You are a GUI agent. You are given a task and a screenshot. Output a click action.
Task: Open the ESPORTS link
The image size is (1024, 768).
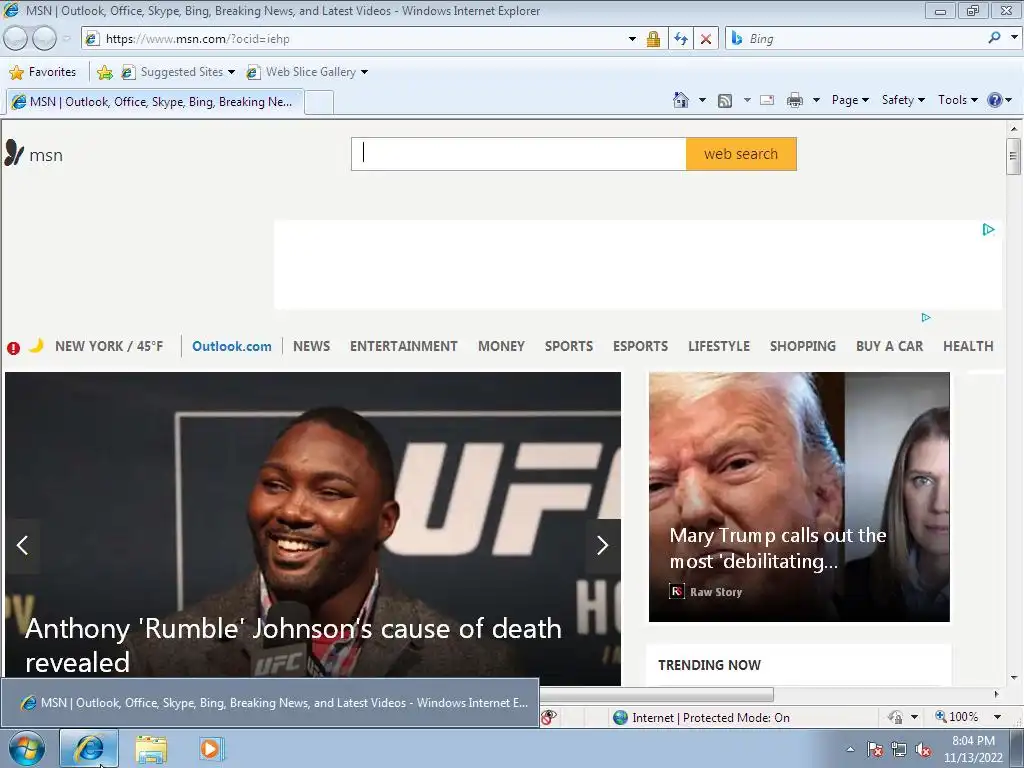click(x=640, y=346)
